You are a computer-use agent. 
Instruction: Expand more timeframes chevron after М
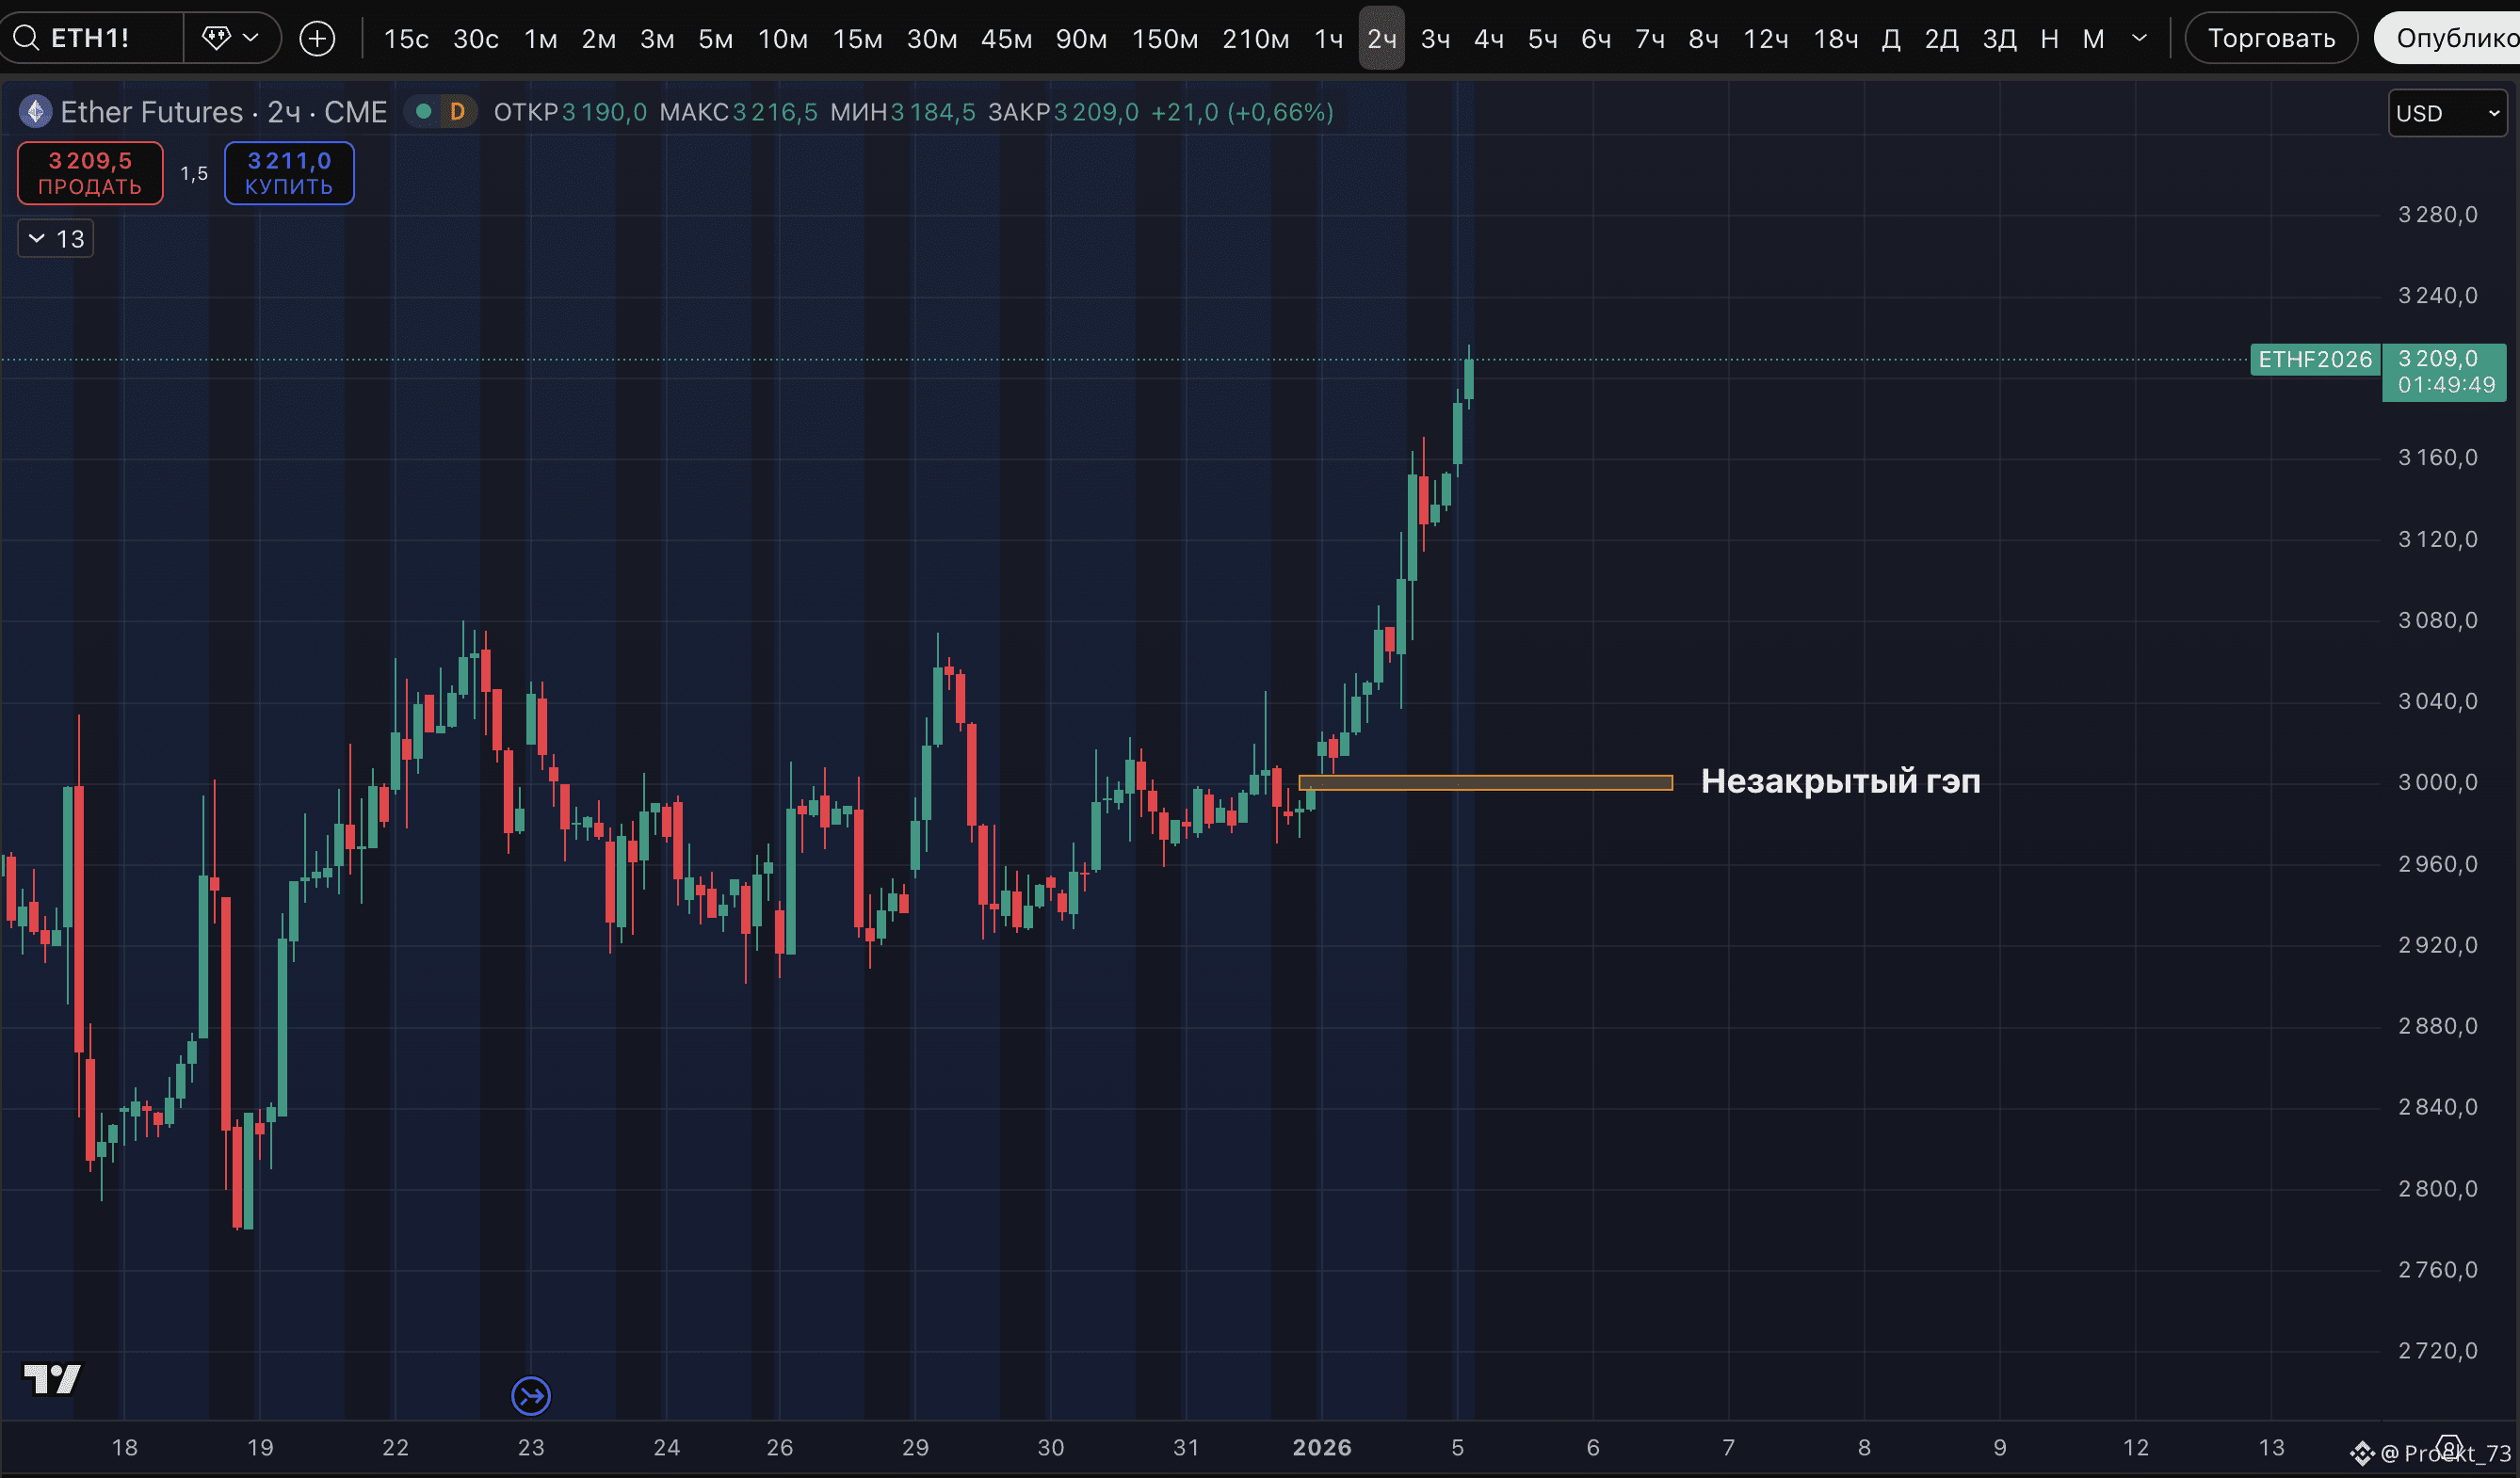pos(2139,38)
